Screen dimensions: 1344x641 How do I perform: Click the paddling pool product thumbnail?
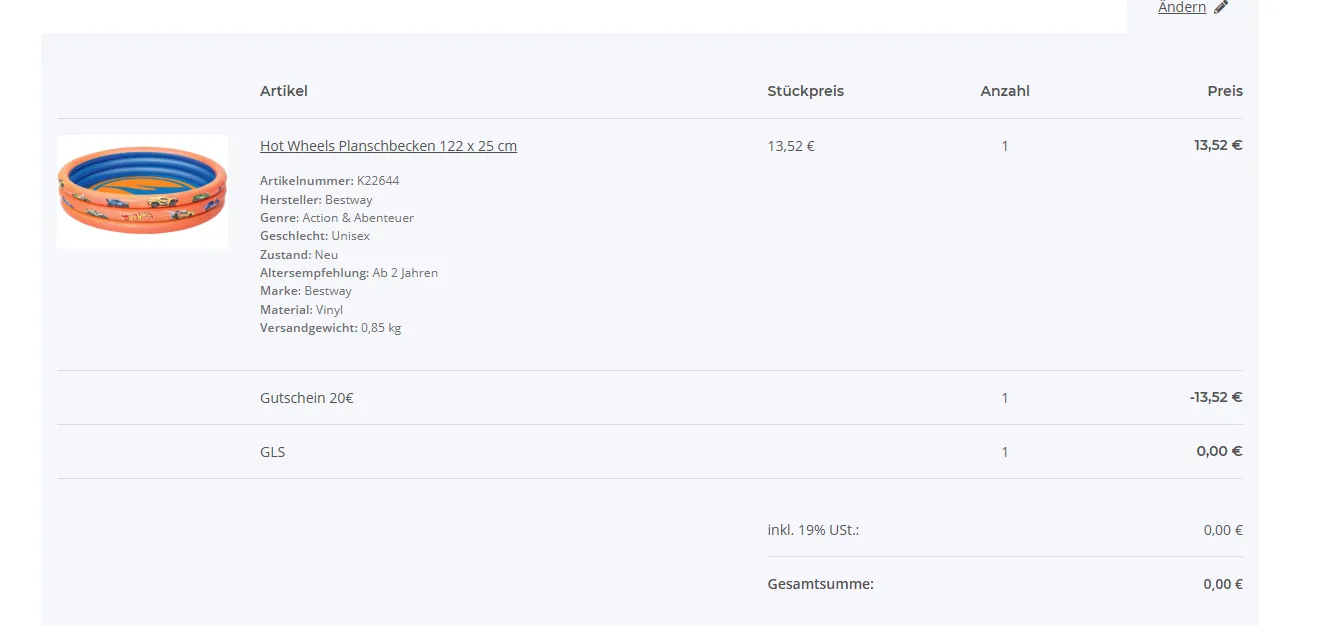(x=142, y=192)
